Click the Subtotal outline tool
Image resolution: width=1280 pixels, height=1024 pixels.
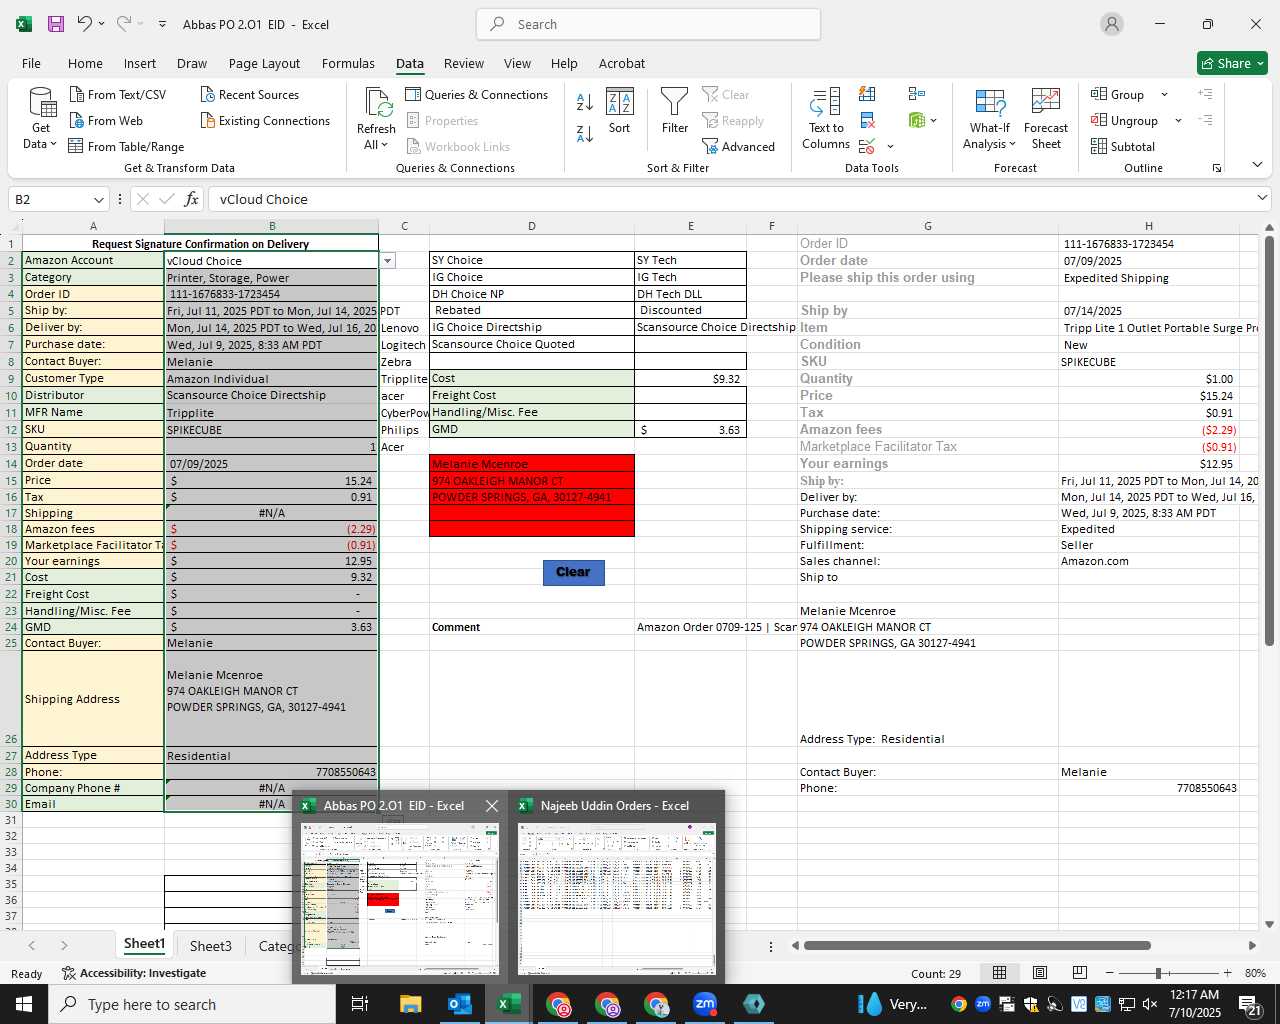coord(1123,146)
